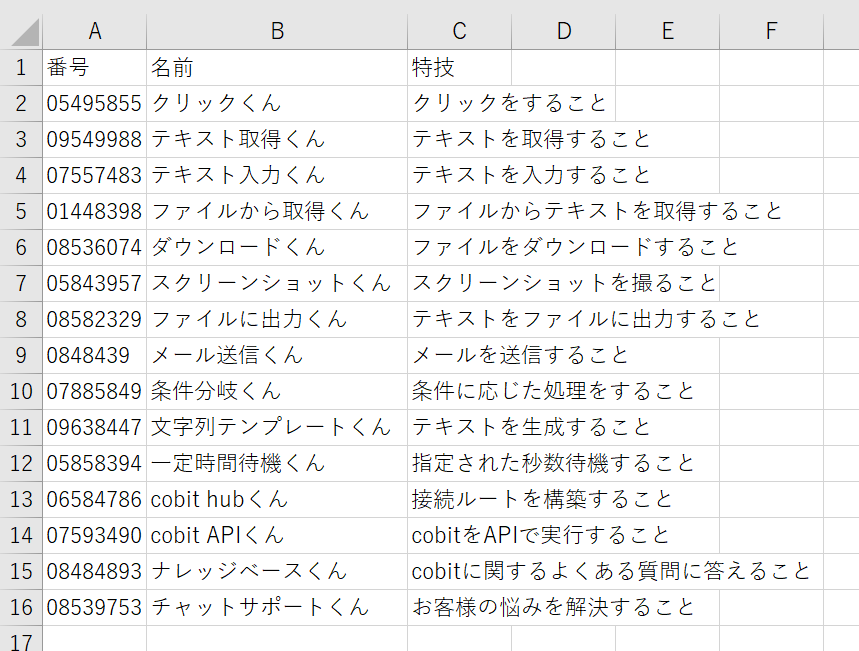This screenshot has width=859, height=651.
Task: Select column A header
Action: (x=95, y=31)
